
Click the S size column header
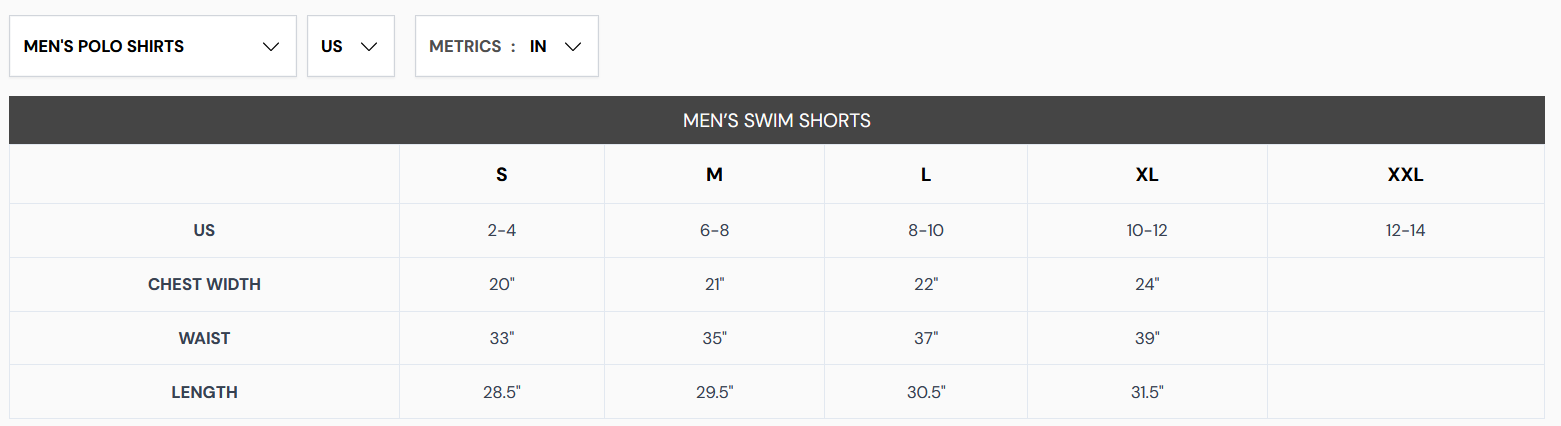pos(502,175)
